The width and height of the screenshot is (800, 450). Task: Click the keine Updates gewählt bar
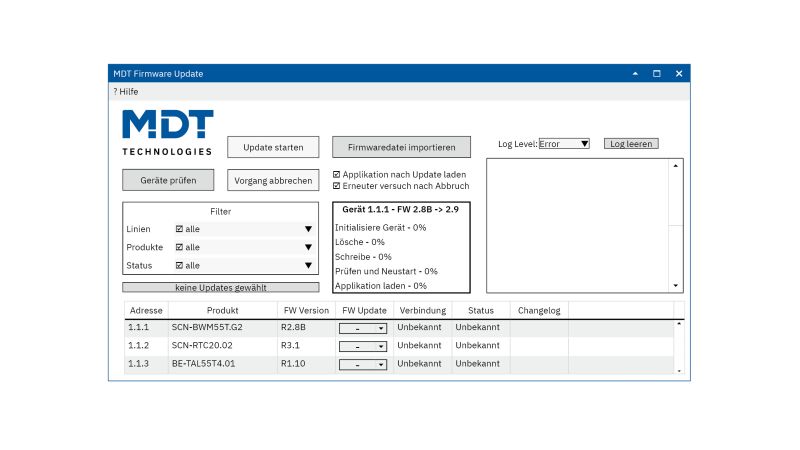click(221, 287)
